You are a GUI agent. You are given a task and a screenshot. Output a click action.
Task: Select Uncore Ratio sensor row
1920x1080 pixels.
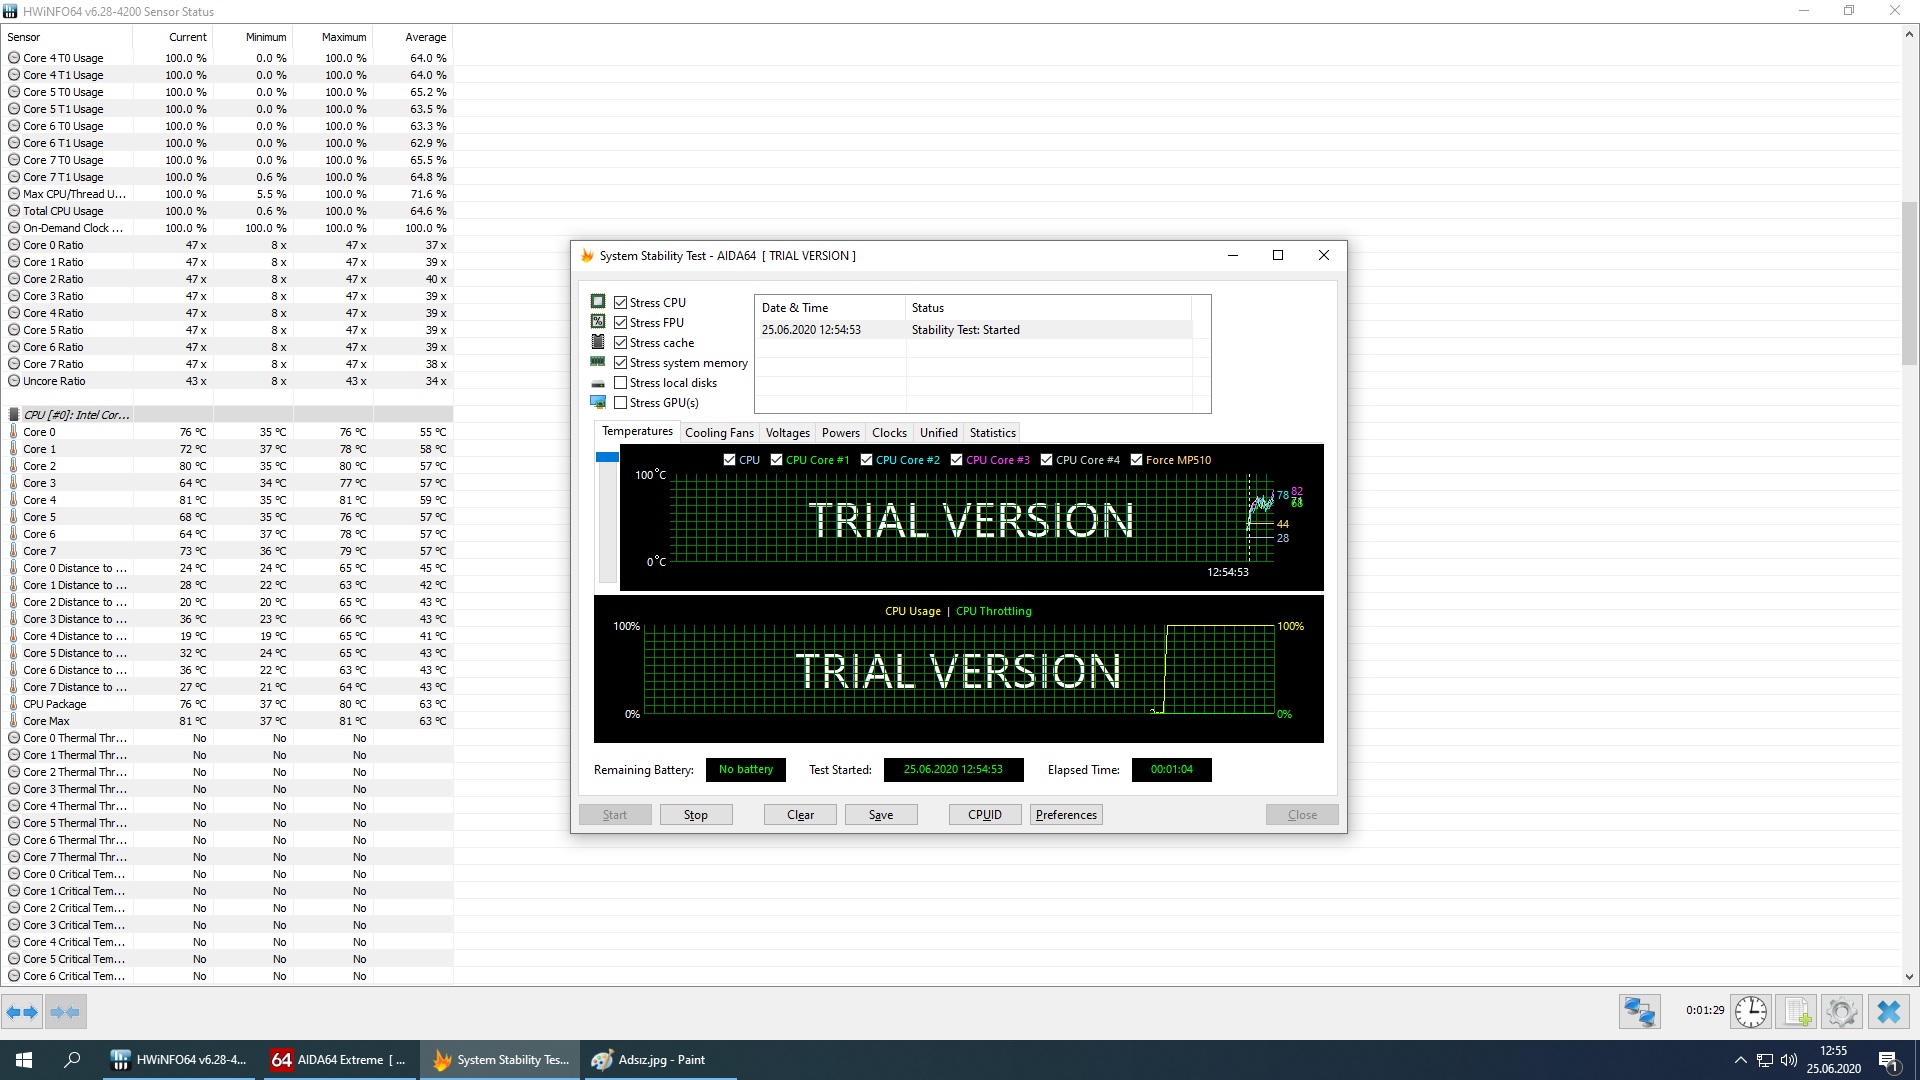click(228, 381)
